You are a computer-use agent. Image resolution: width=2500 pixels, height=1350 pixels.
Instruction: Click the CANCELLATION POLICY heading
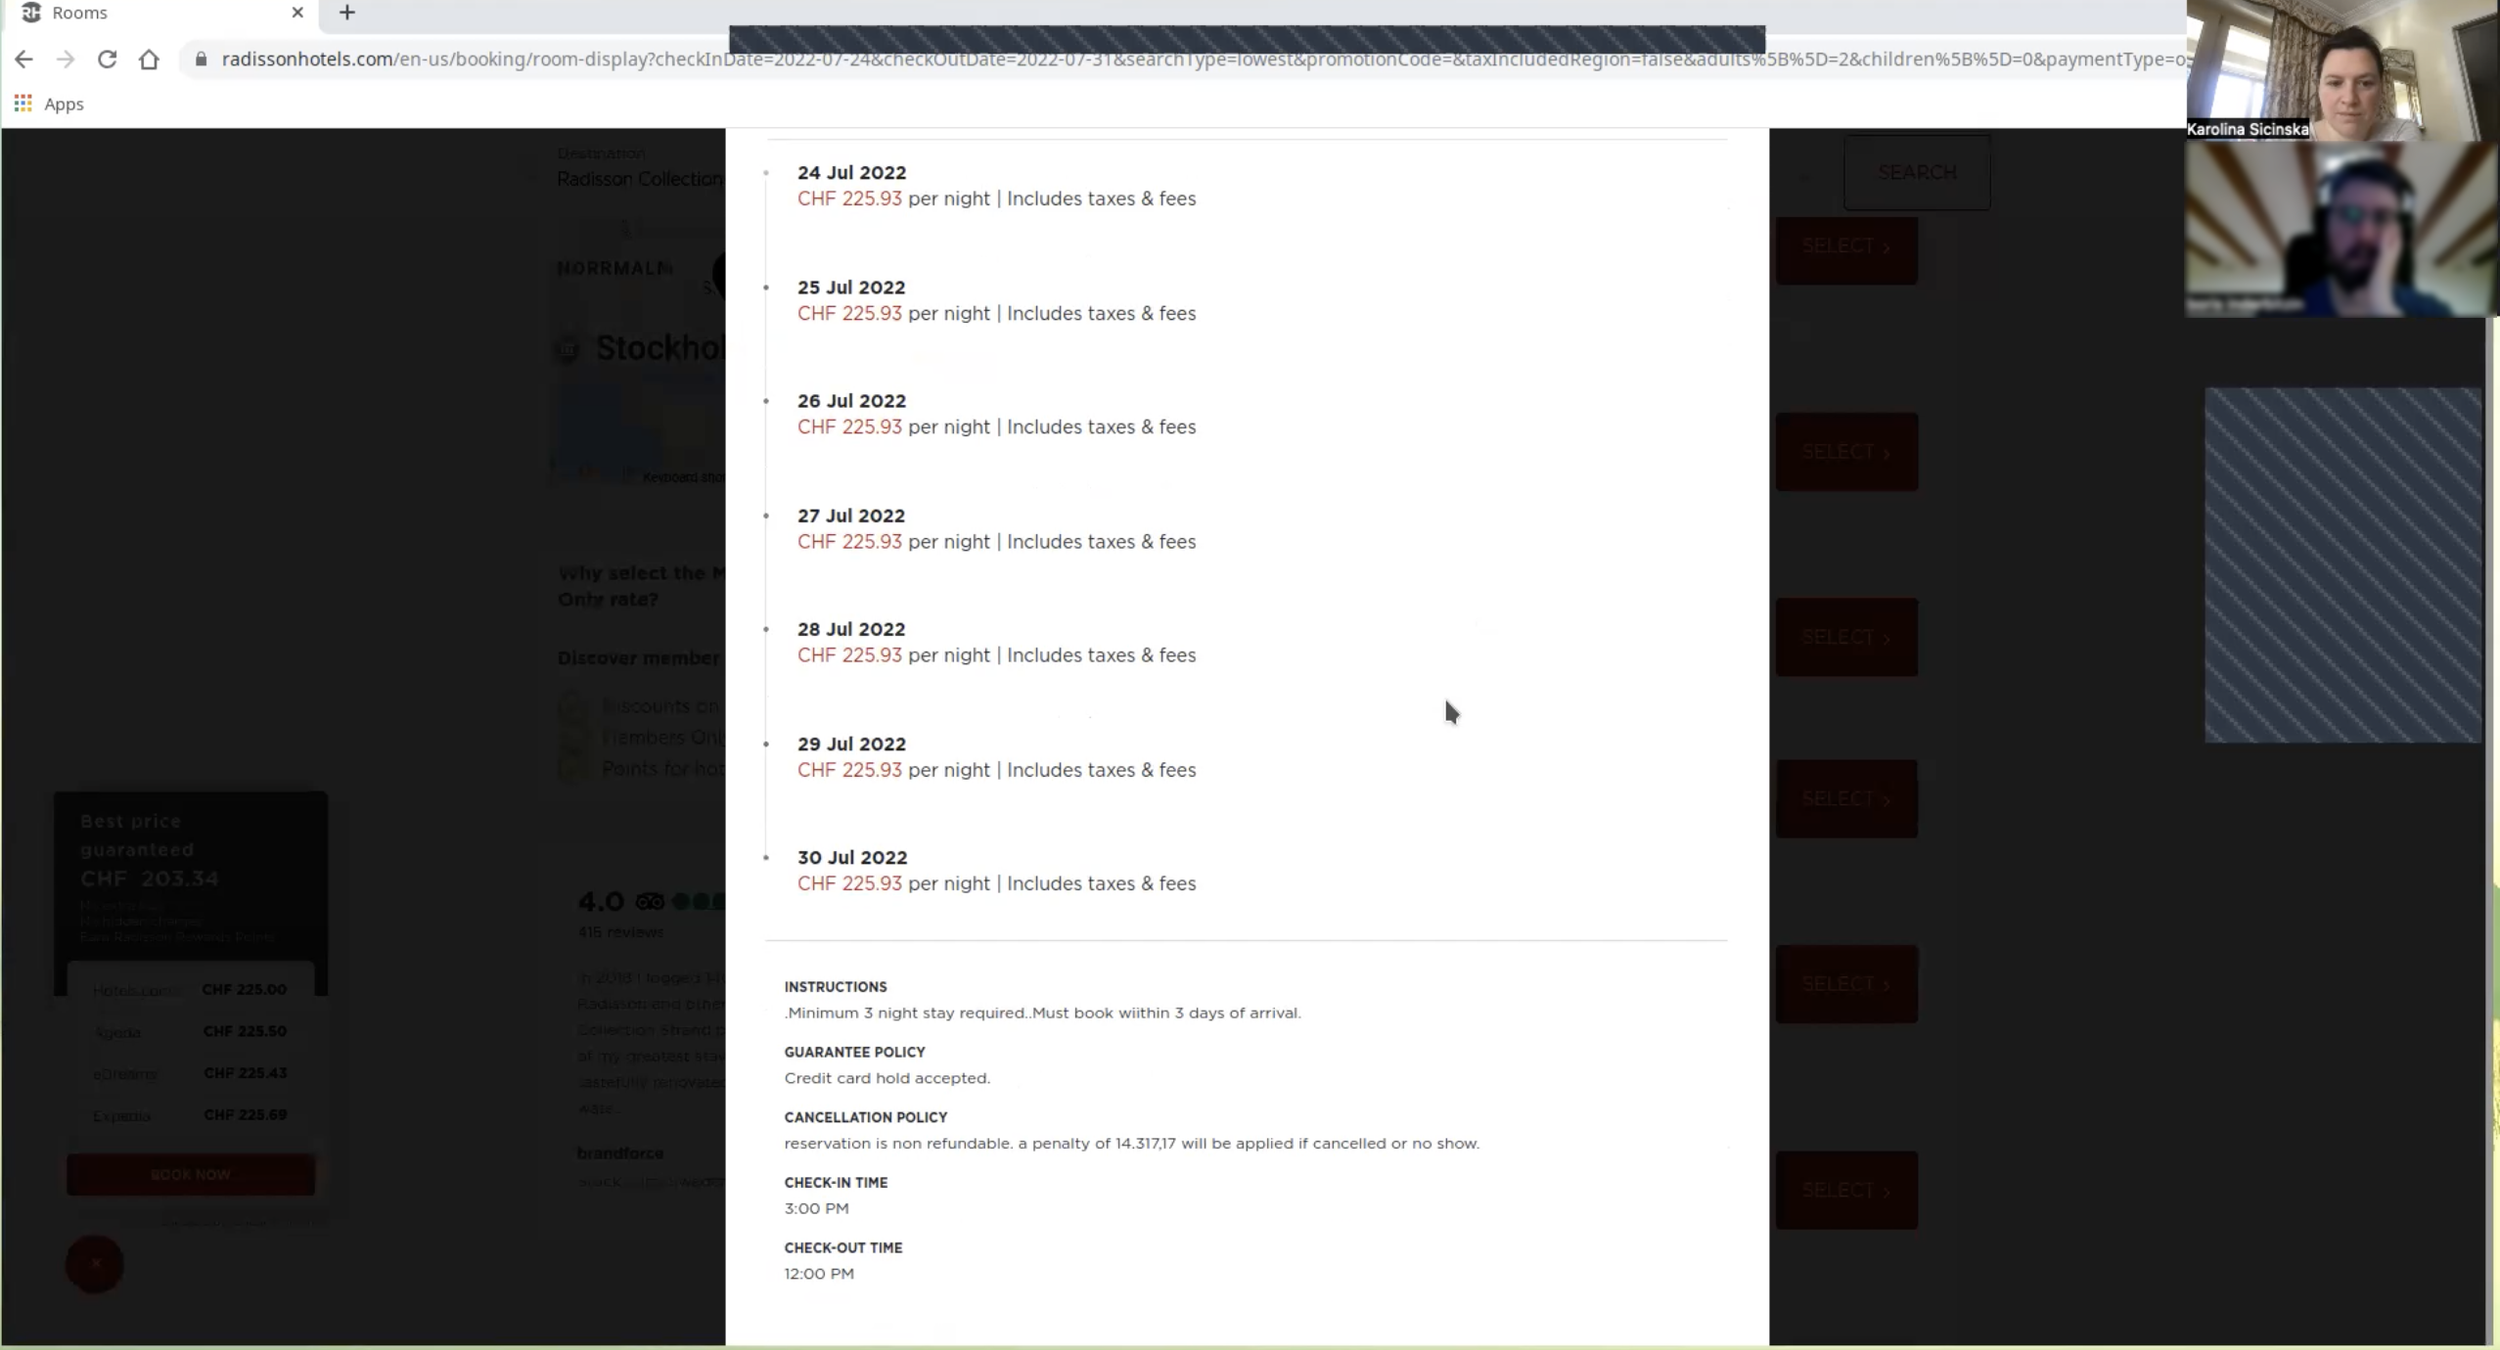865,1117
